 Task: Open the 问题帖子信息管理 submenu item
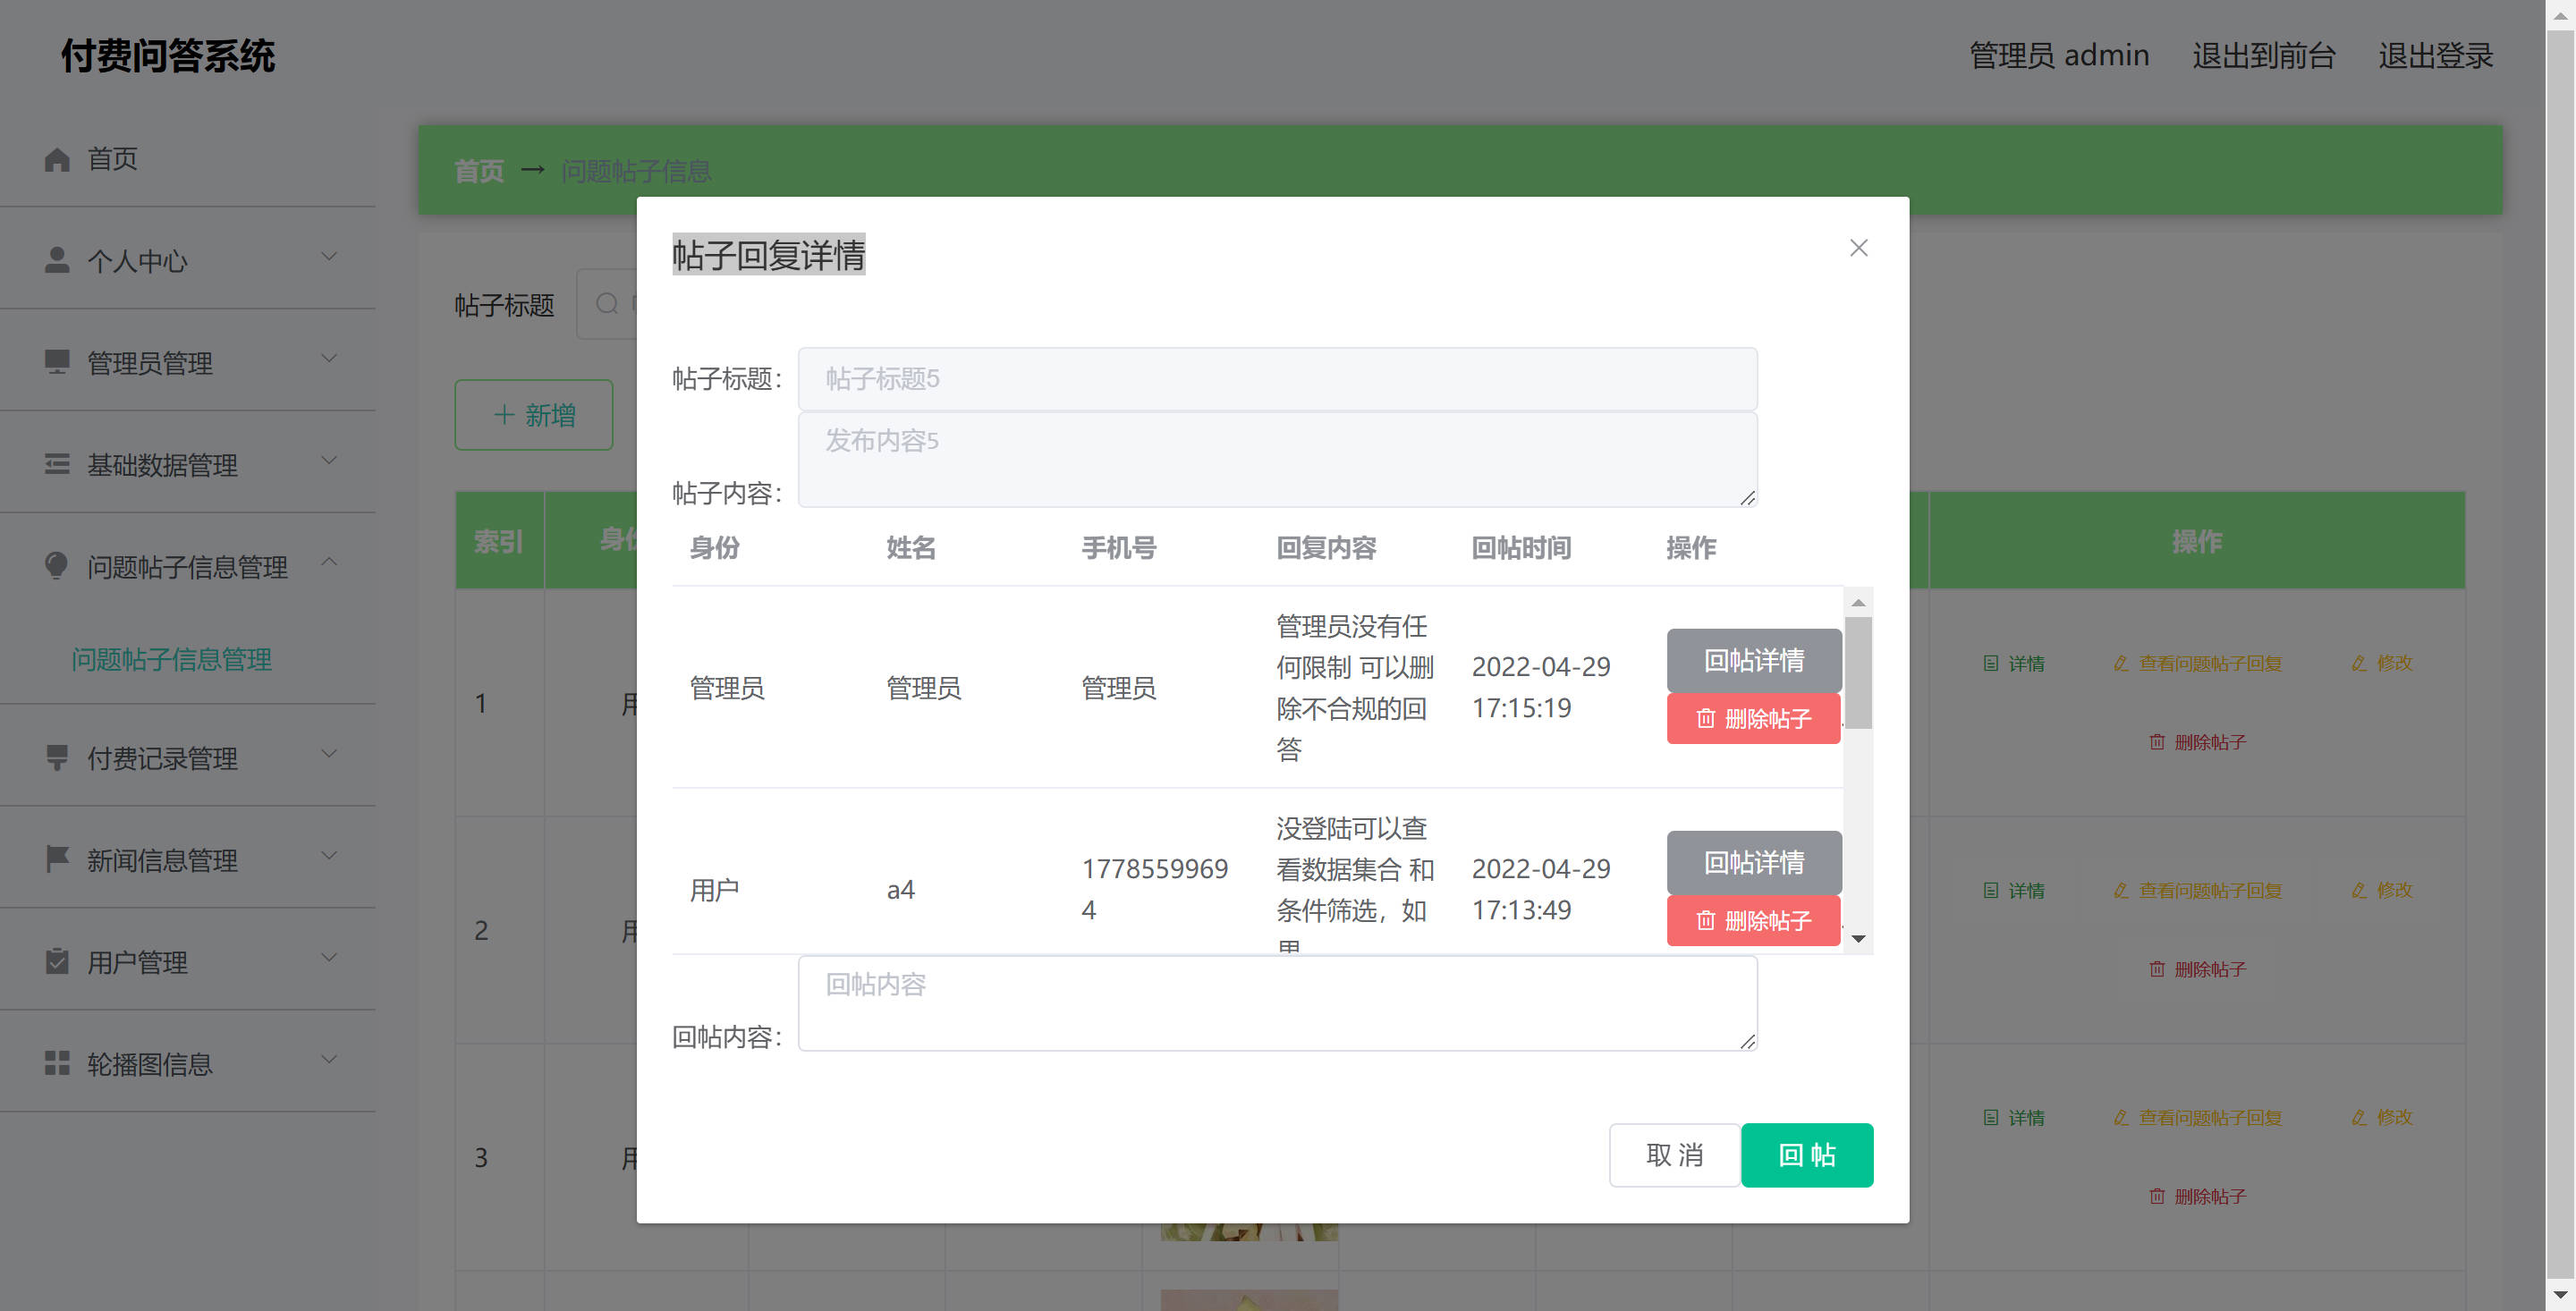[171, 660]
